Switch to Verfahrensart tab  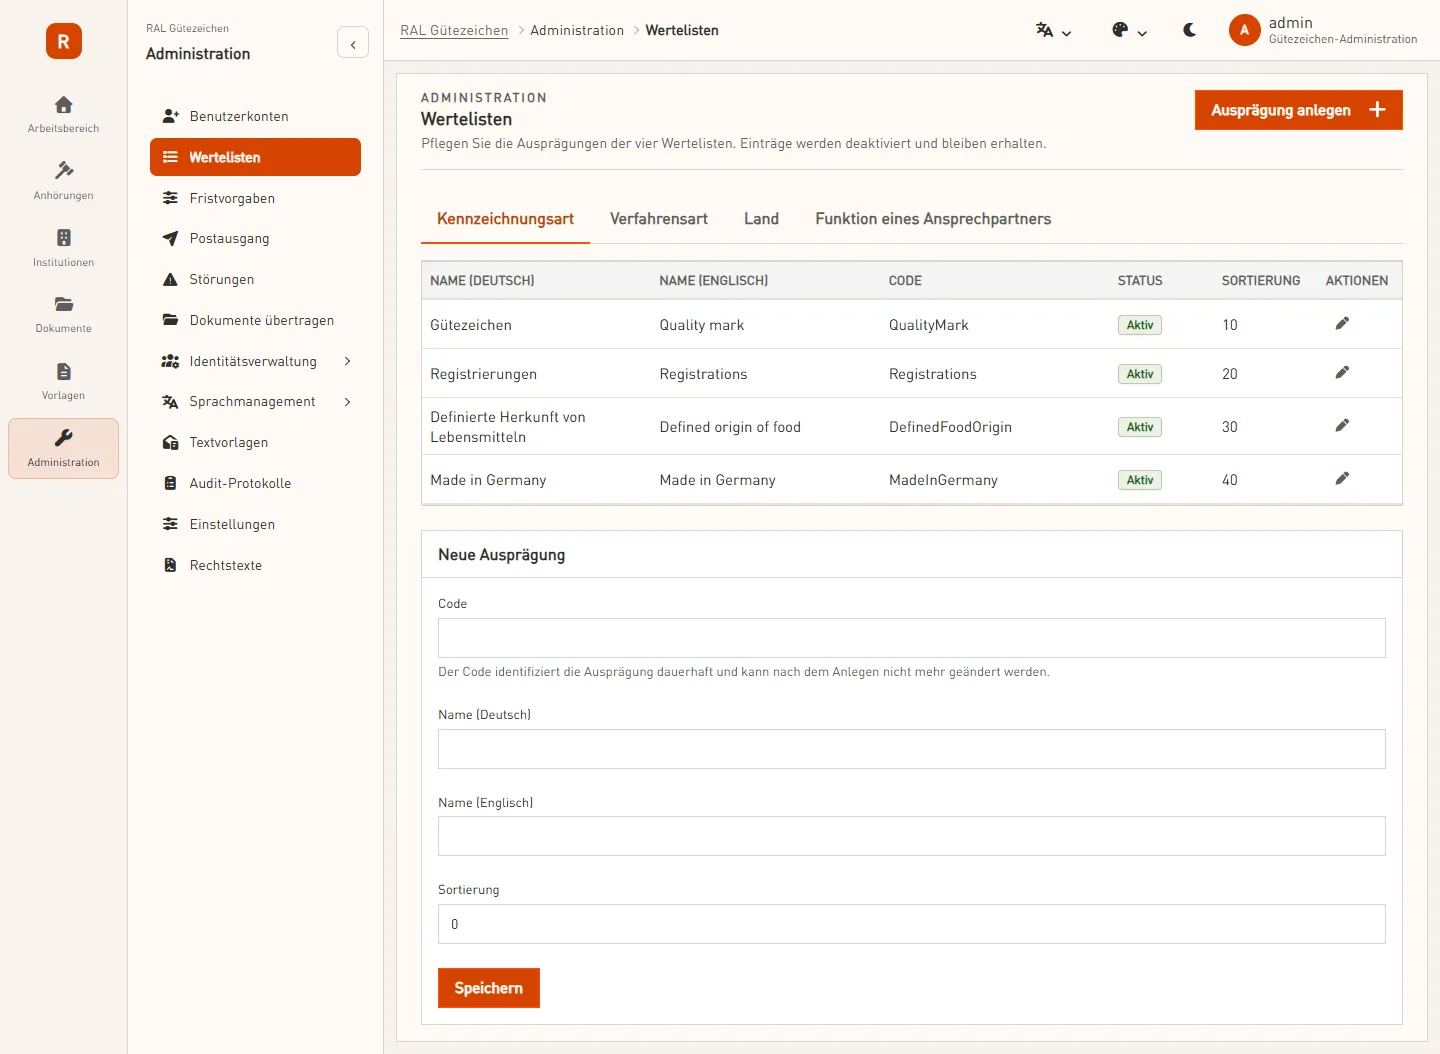click(x=659, y=219)
